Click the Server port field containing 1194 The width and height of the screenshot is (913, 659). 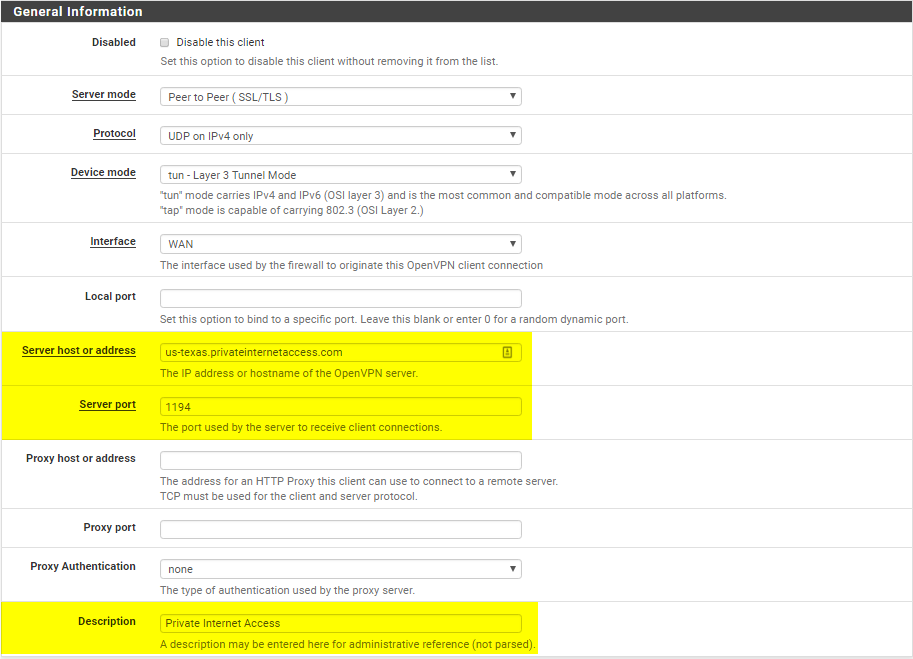point(341,406)
